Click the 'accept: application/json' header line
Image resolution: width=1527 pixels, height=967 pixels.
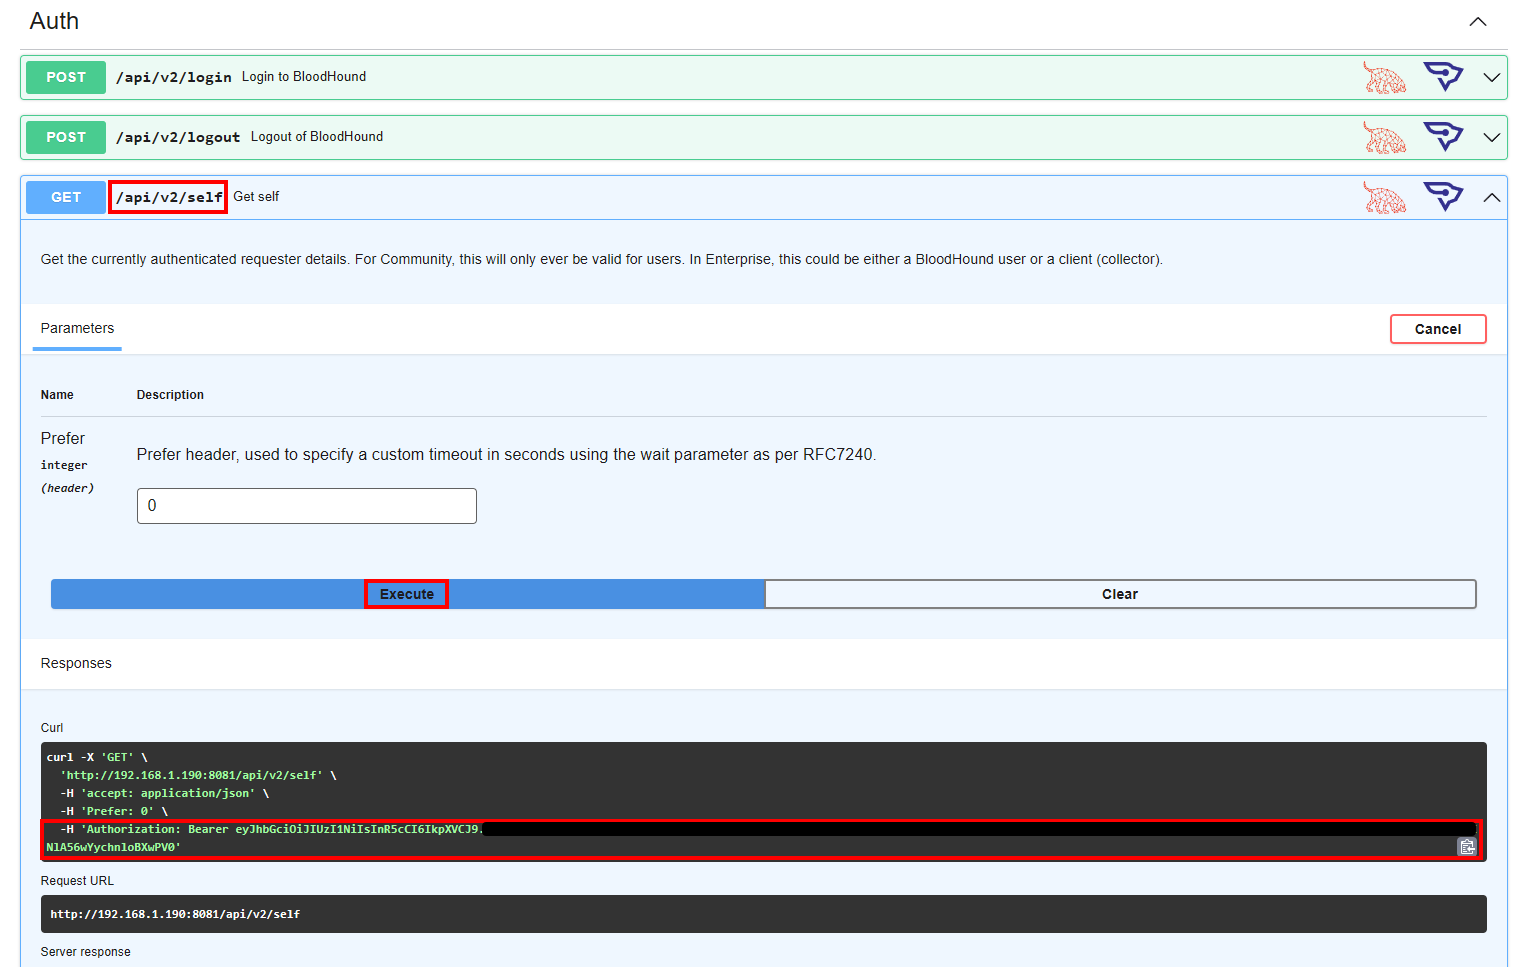[x=165, y=793]
